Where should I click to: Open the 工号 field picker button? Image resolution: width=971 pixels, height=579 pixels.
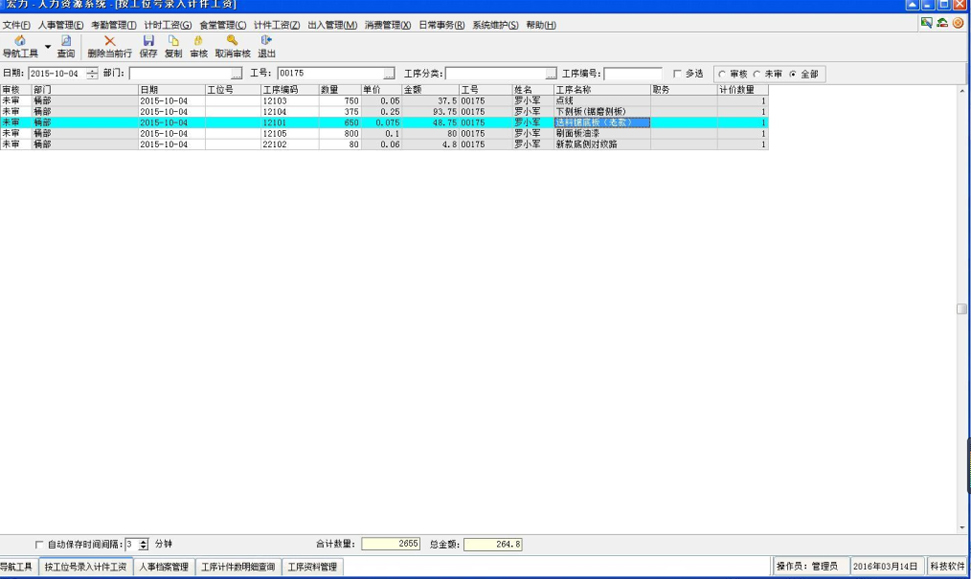coord(389,74)
